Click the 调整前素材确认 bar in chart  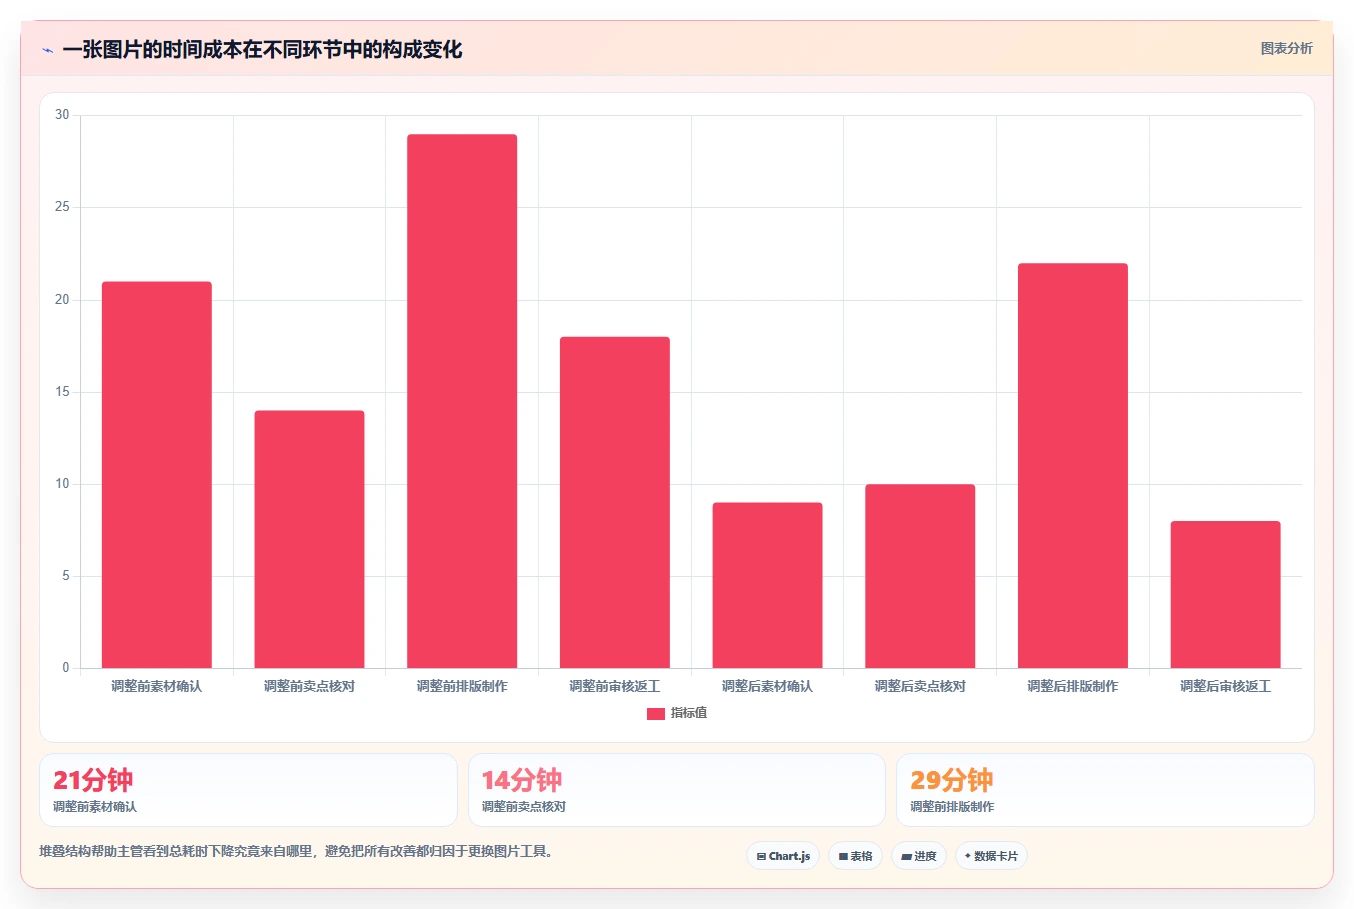click(157, 475)
